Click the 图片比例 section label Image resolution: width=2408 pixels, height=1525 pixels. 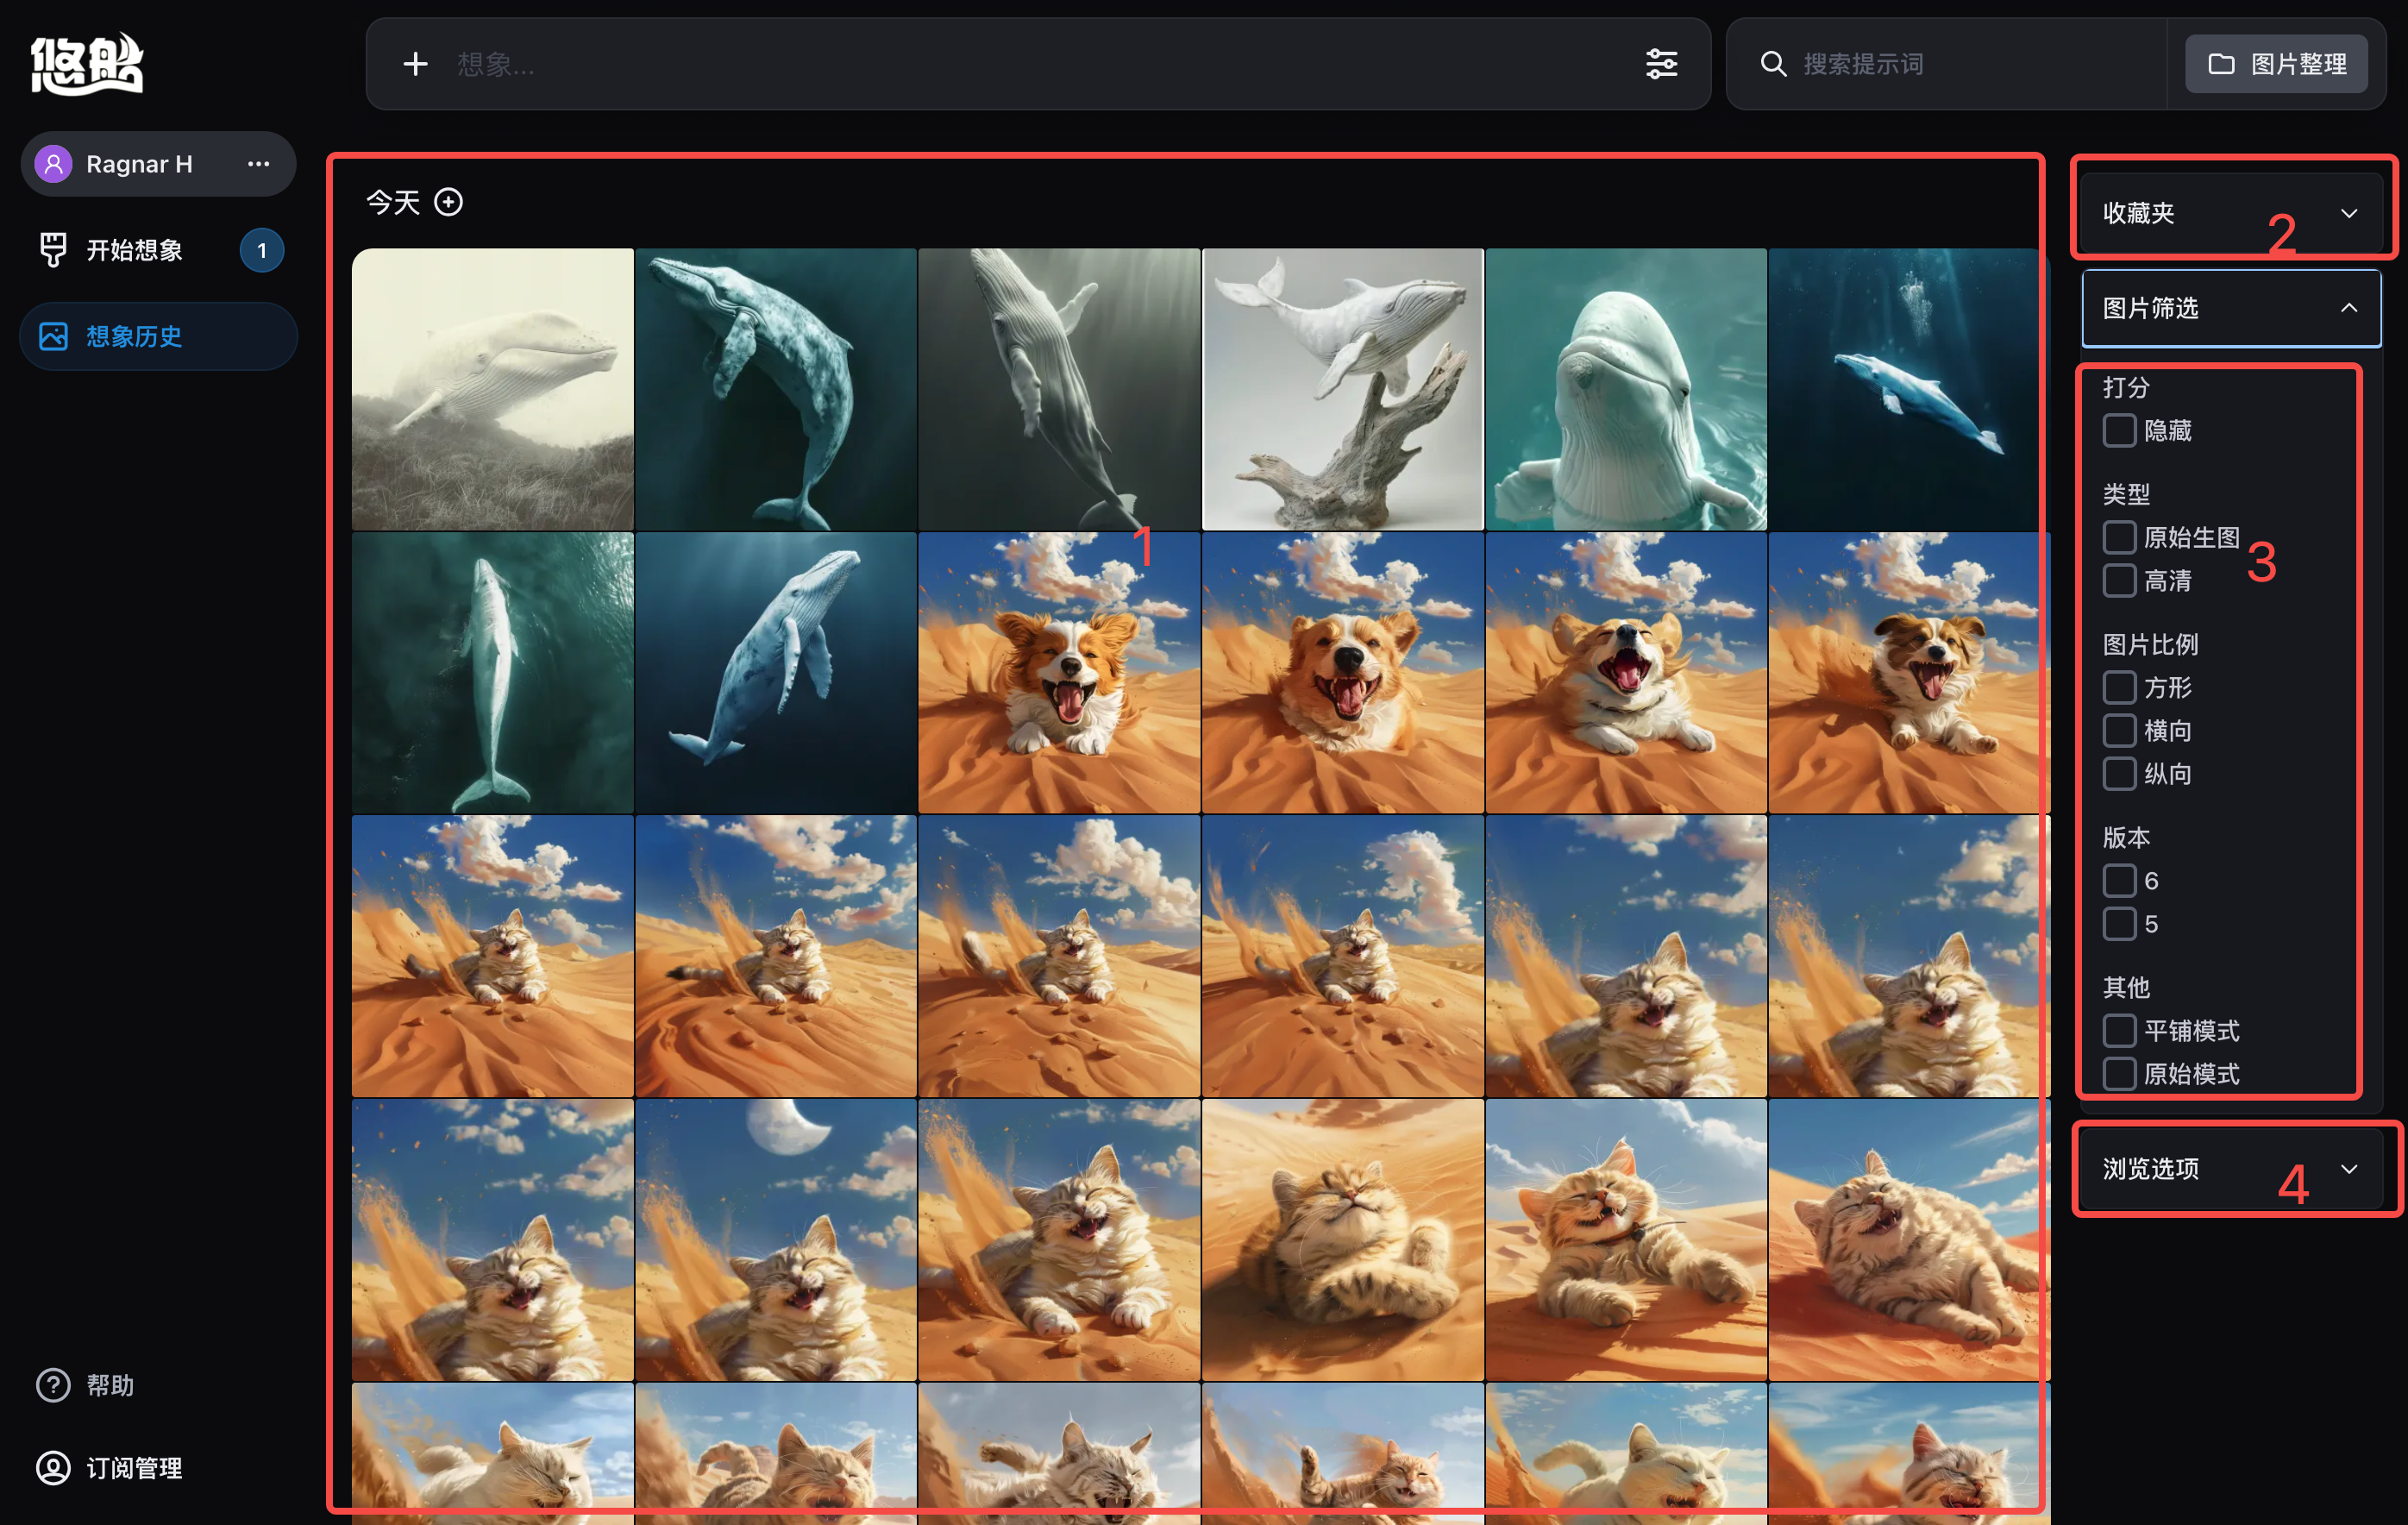click(x=2150, y=644)
